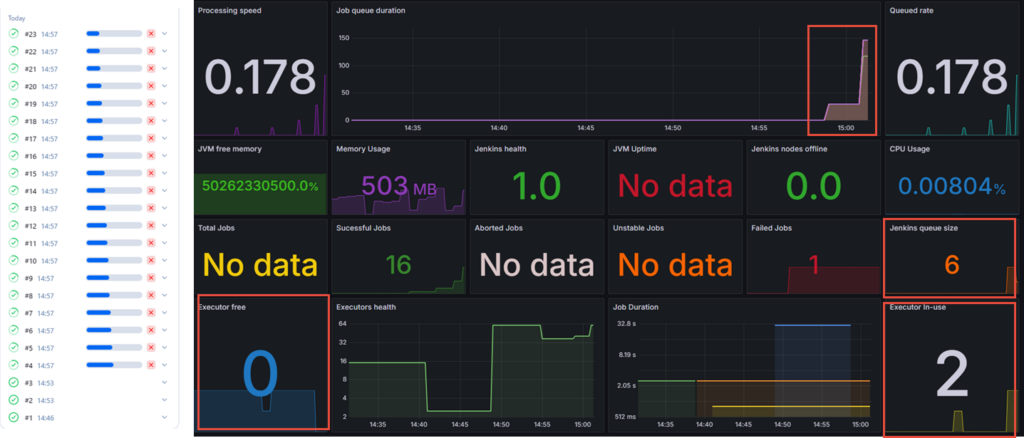The height and width of the screenshot is (438, 1024).
Task: Click status icon beside build #19
Action: click(x=14, y=103)
